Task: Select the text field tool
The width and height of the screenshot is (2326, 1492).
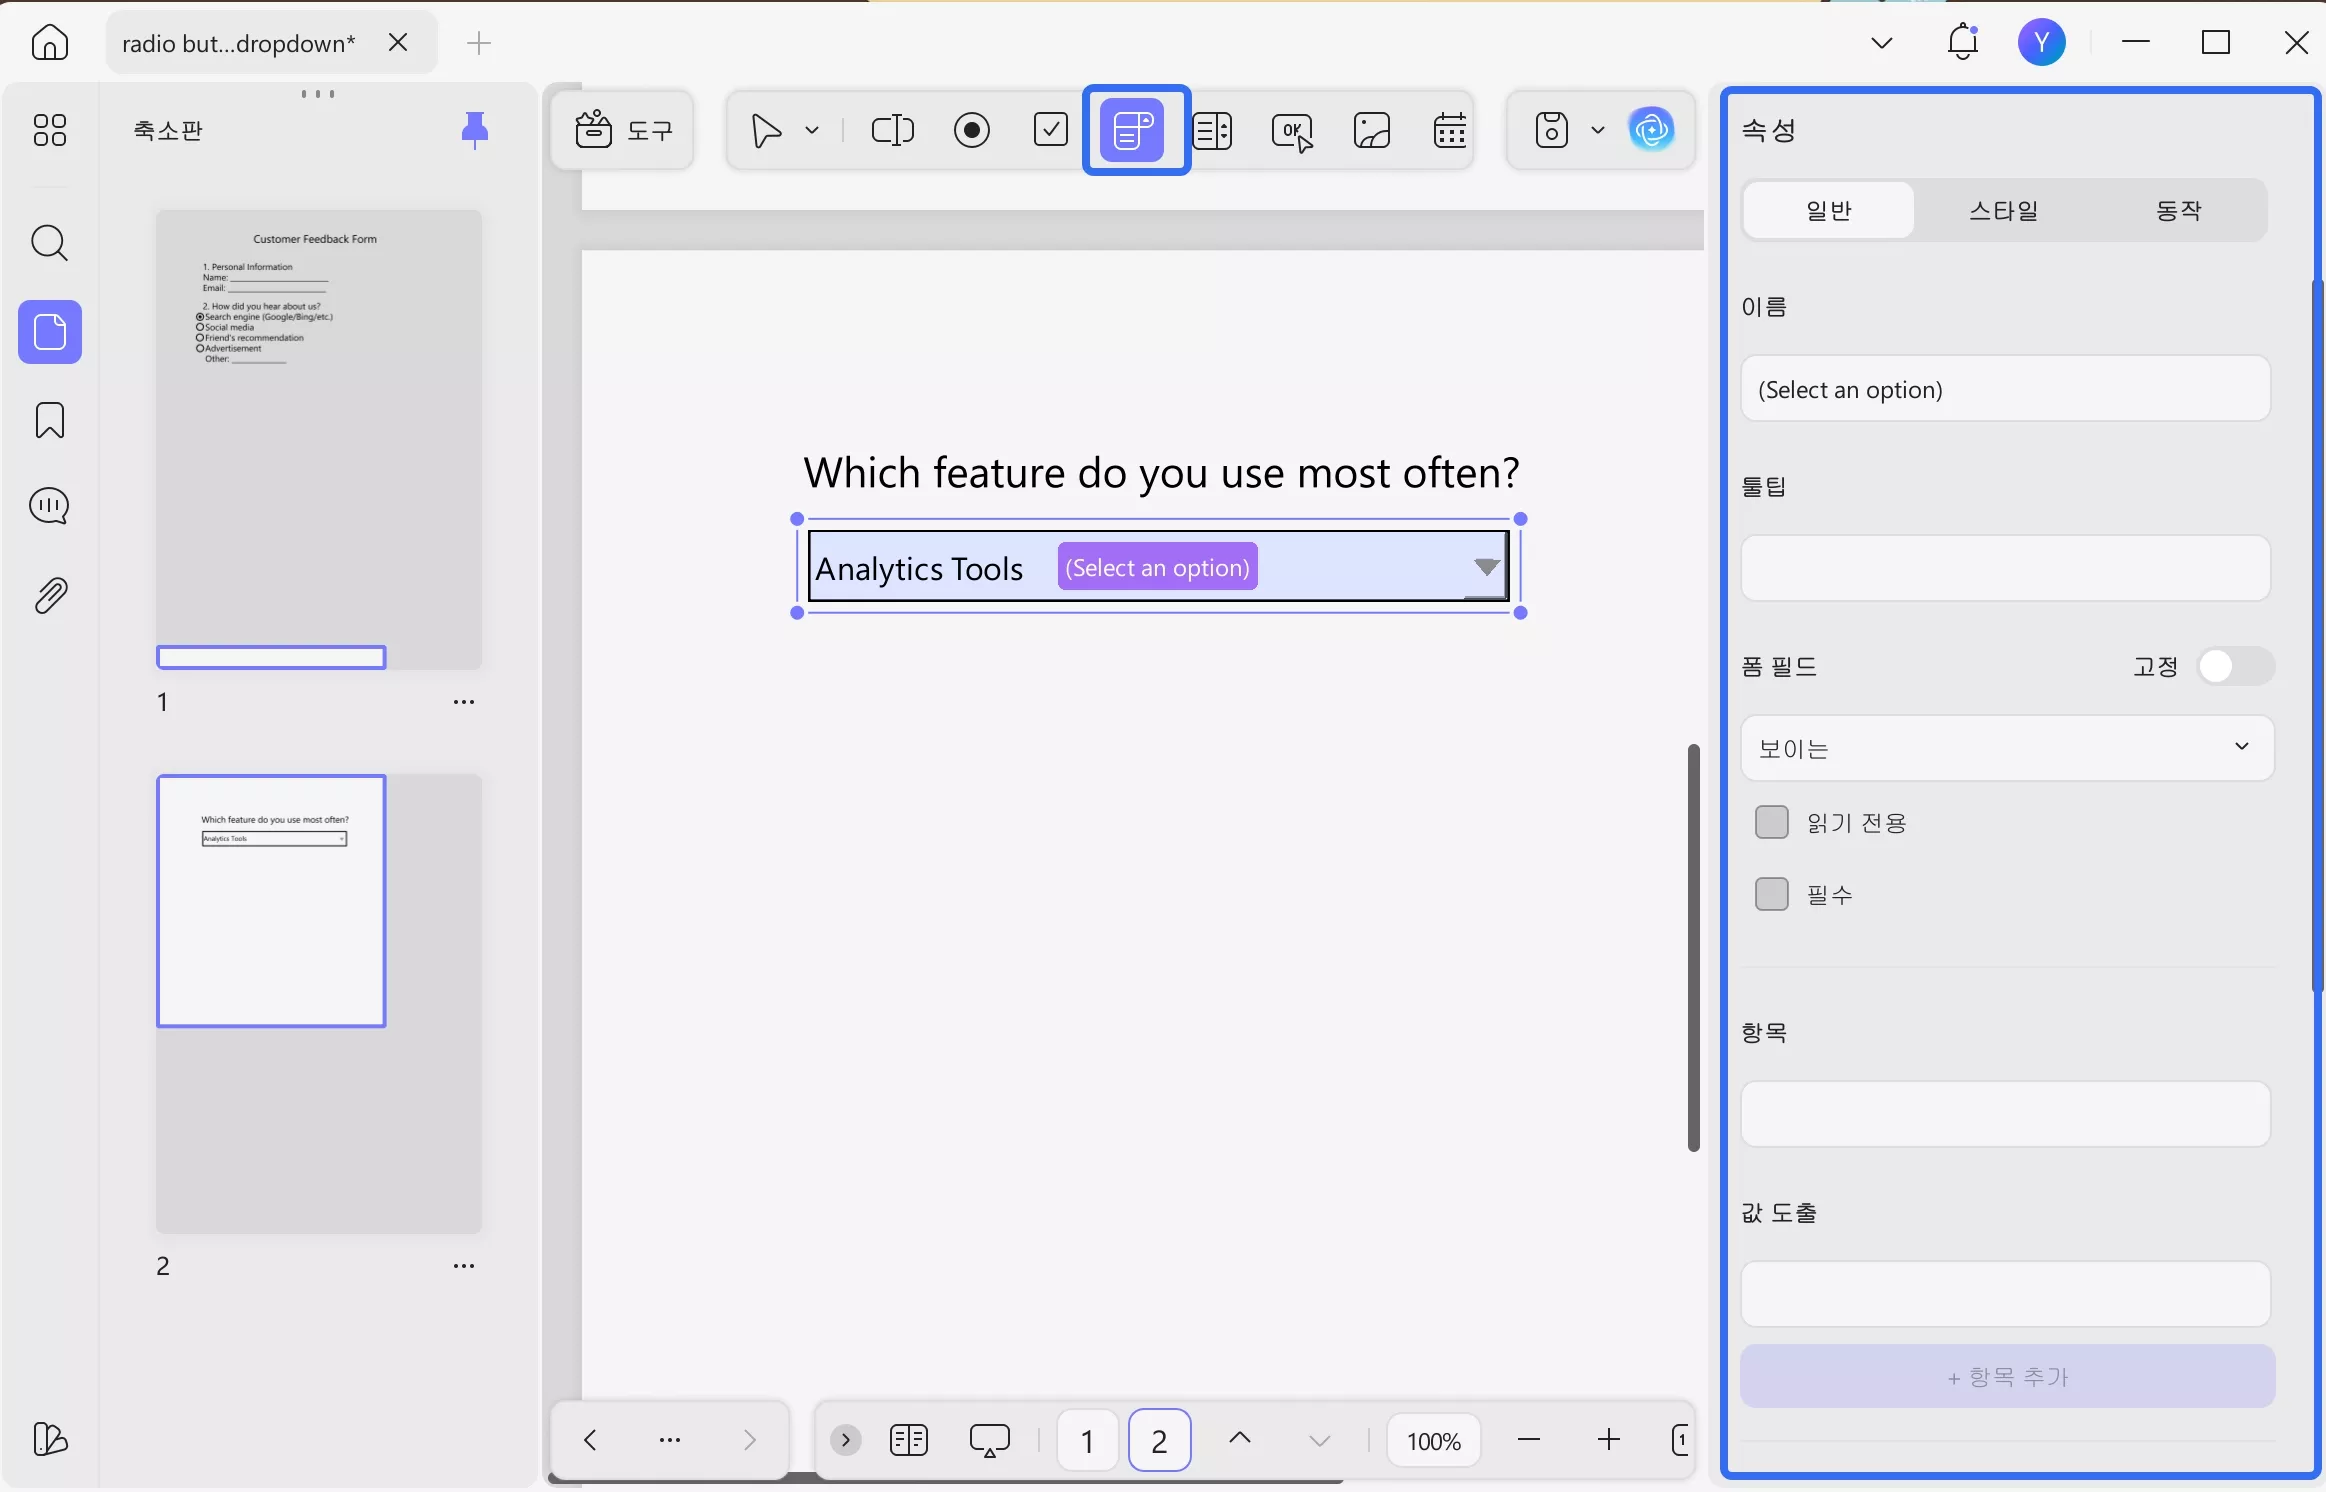Action: [x=892, y=130]
